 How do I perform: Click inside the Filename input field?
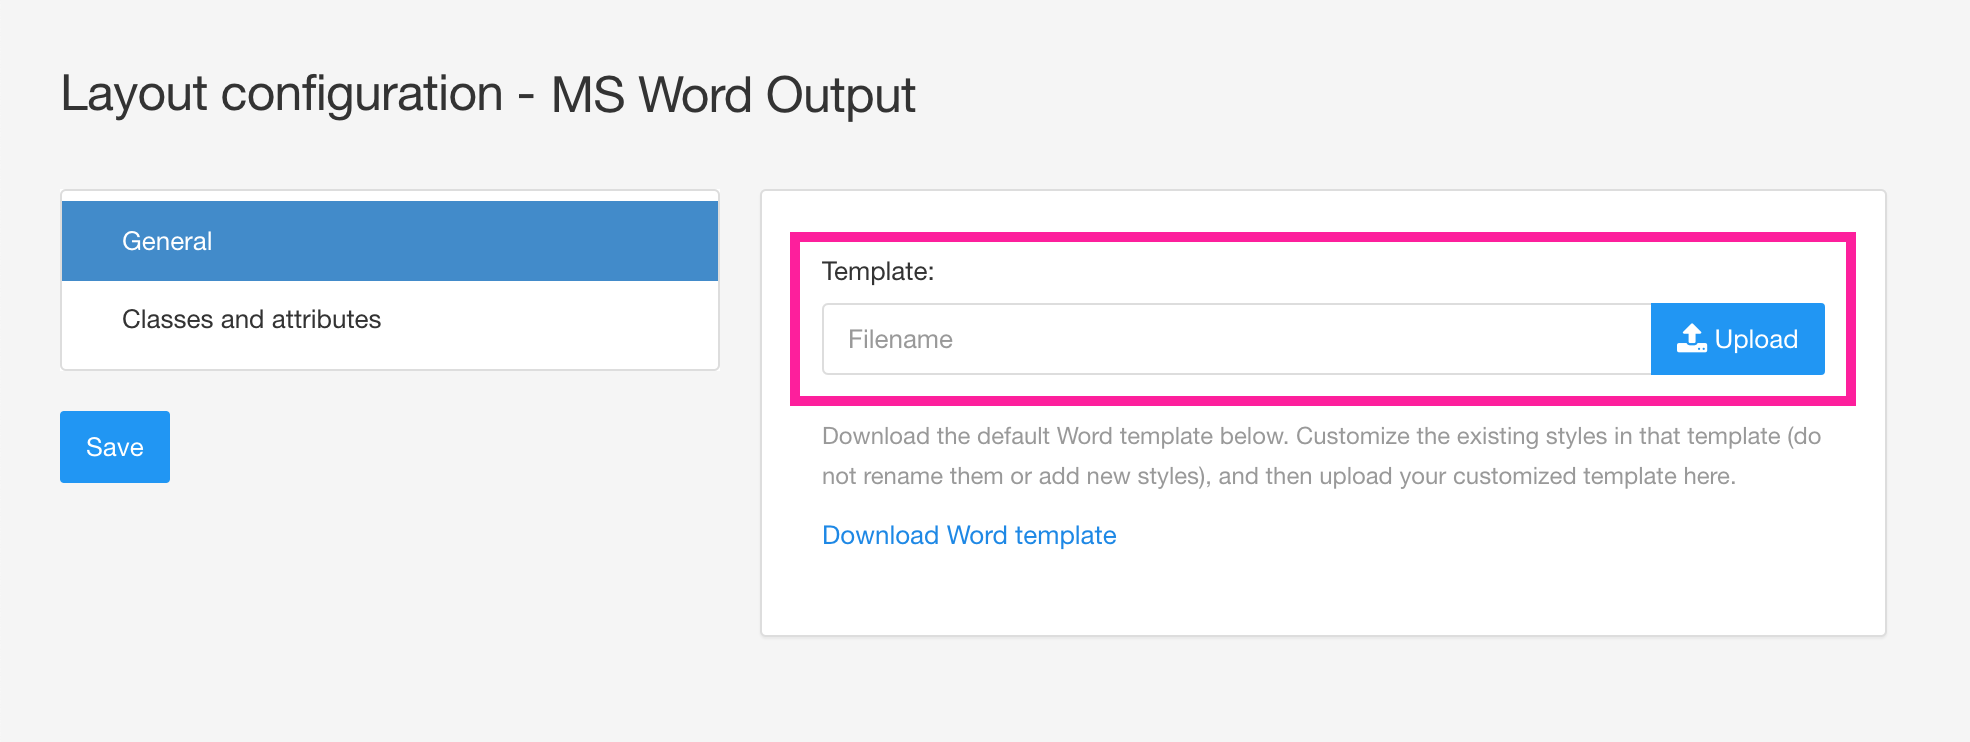tap(1200, 338)
